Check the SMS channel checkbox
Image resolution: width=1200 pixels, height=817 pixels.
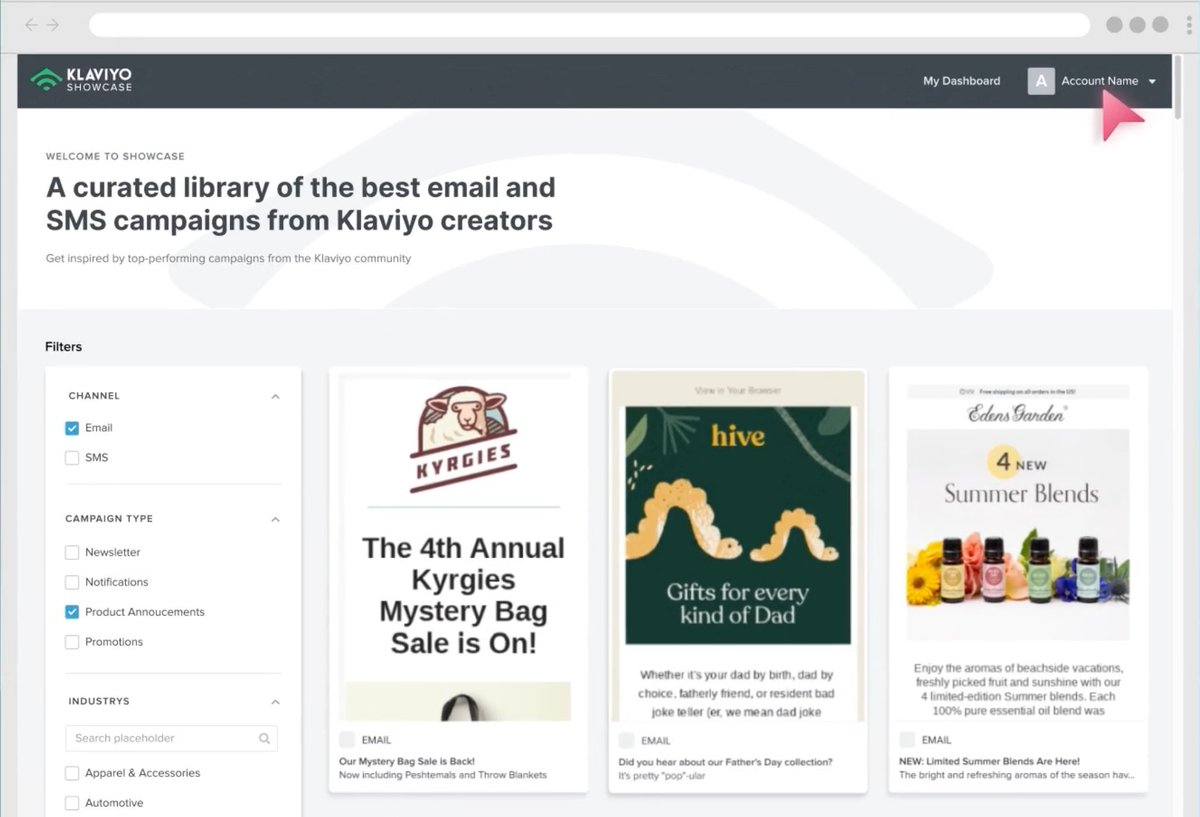[x=72, y=458]
